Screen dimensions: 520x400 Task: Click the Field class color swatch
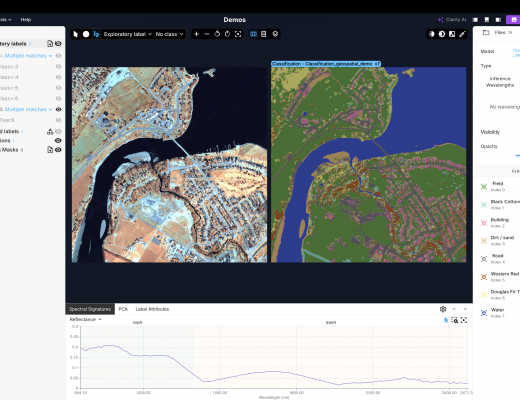[484, 187]
